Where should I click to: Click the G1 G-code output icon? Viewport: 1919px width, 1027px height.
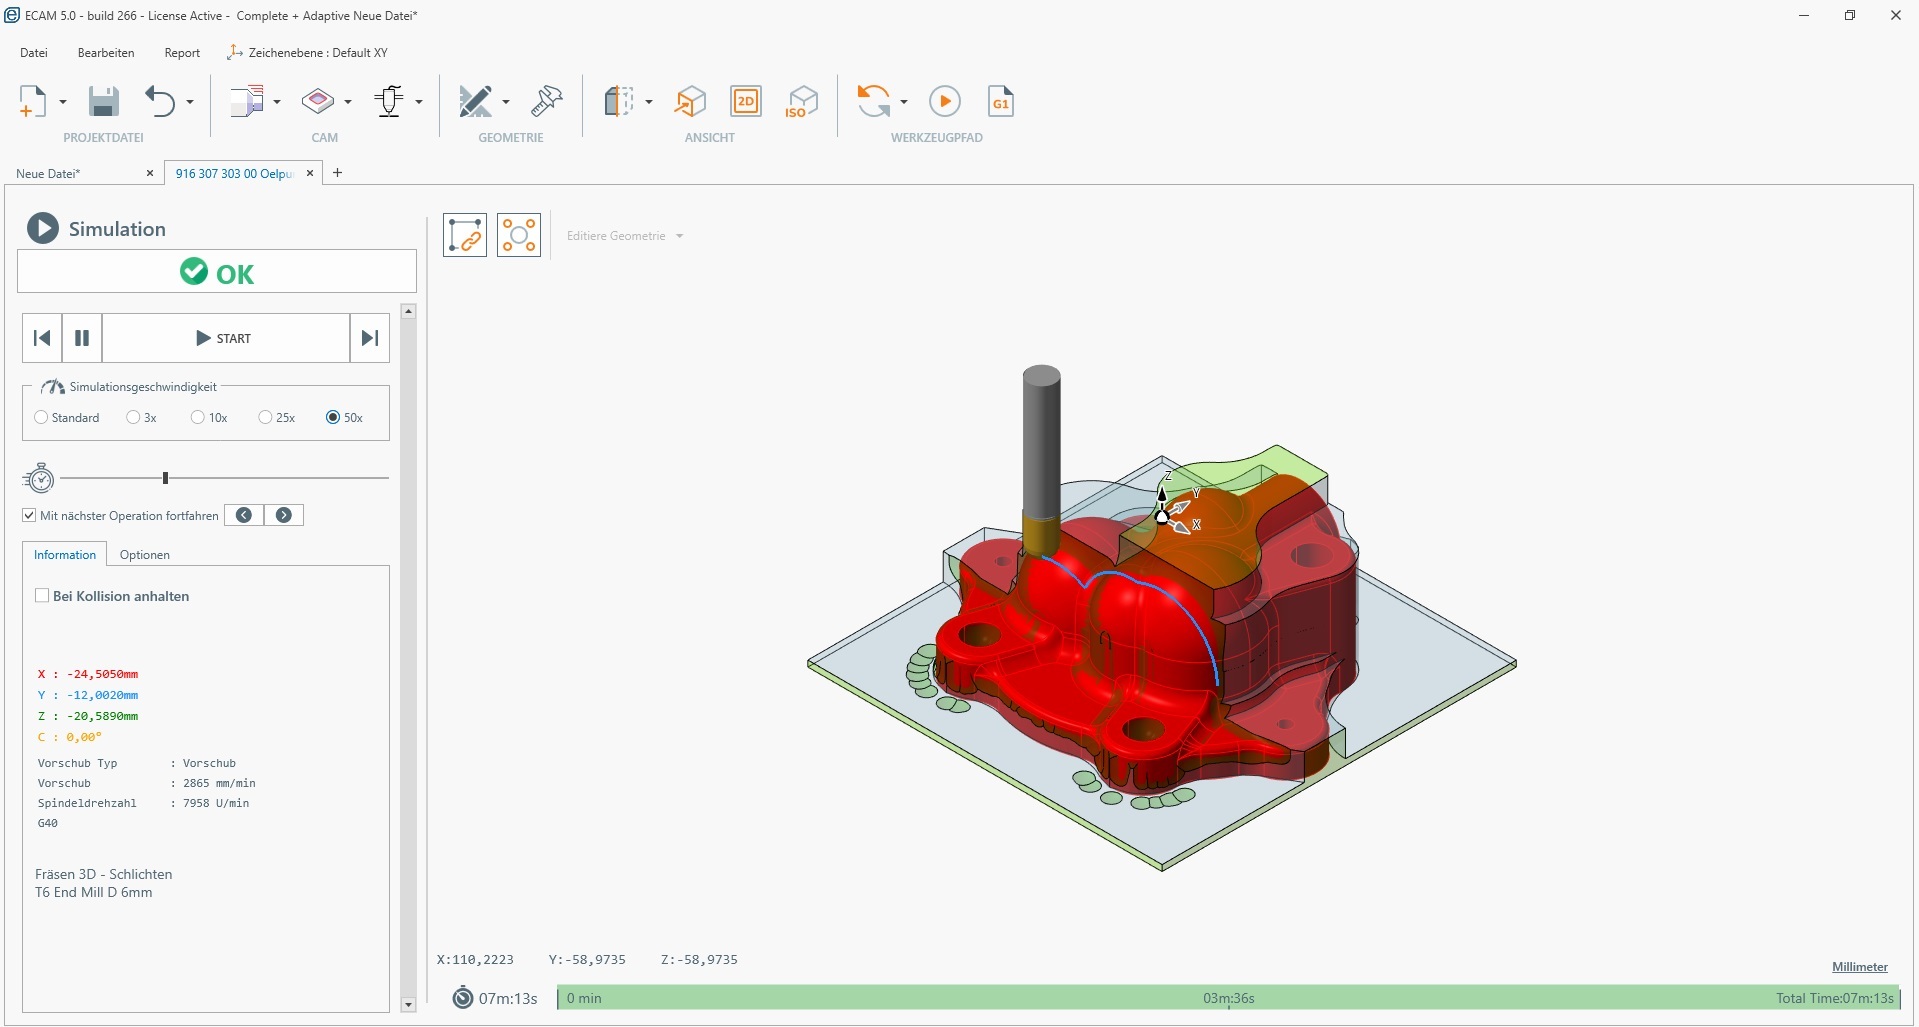[1000, 102]
